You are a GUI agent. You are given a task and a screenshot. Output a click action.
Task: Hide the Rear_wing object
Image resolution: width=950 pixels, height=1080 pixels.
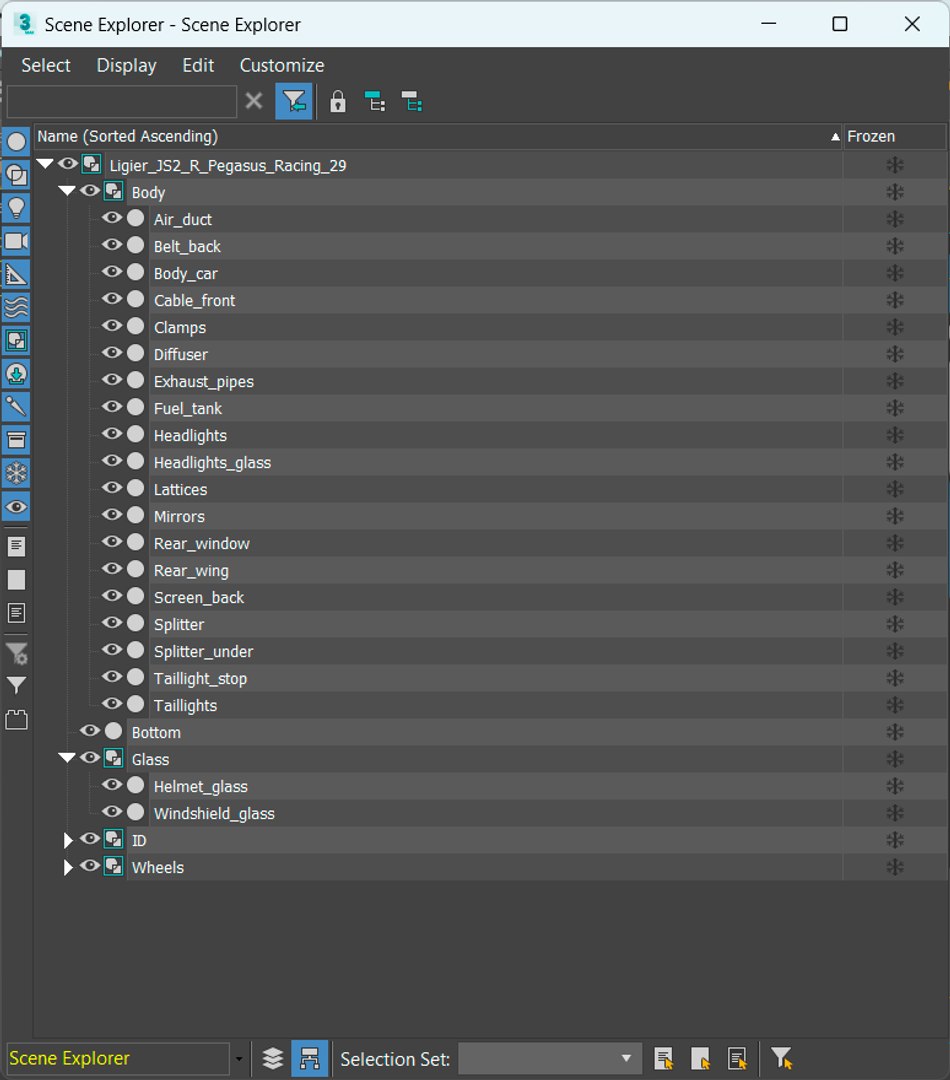(112, 570)
